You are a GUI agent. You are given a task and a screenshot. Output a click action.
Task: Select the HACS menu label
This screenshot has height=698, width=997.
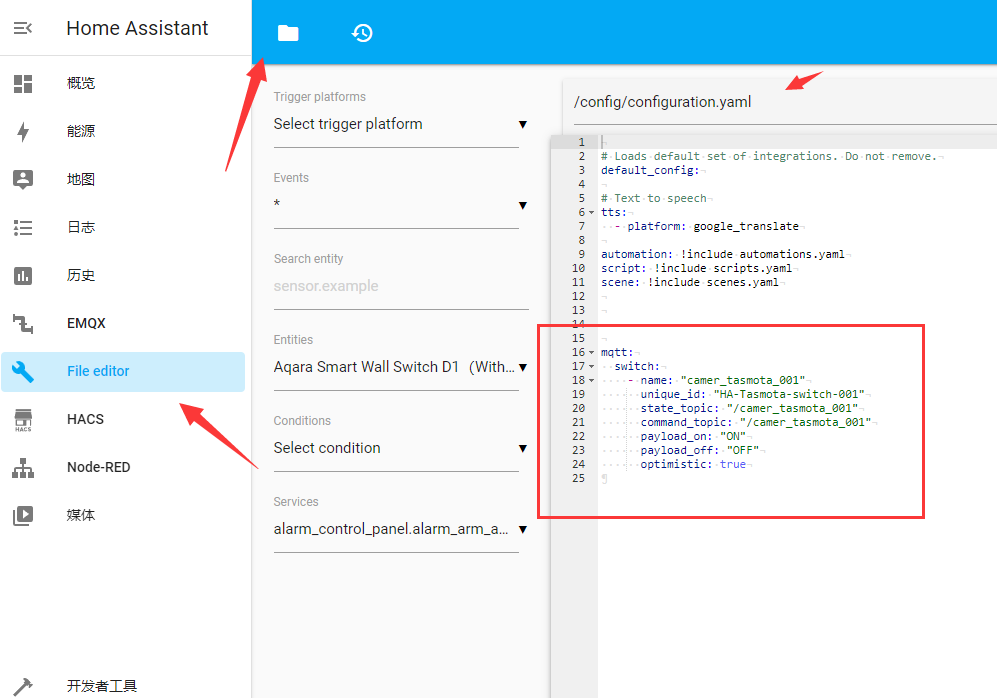tap(85, 420)
